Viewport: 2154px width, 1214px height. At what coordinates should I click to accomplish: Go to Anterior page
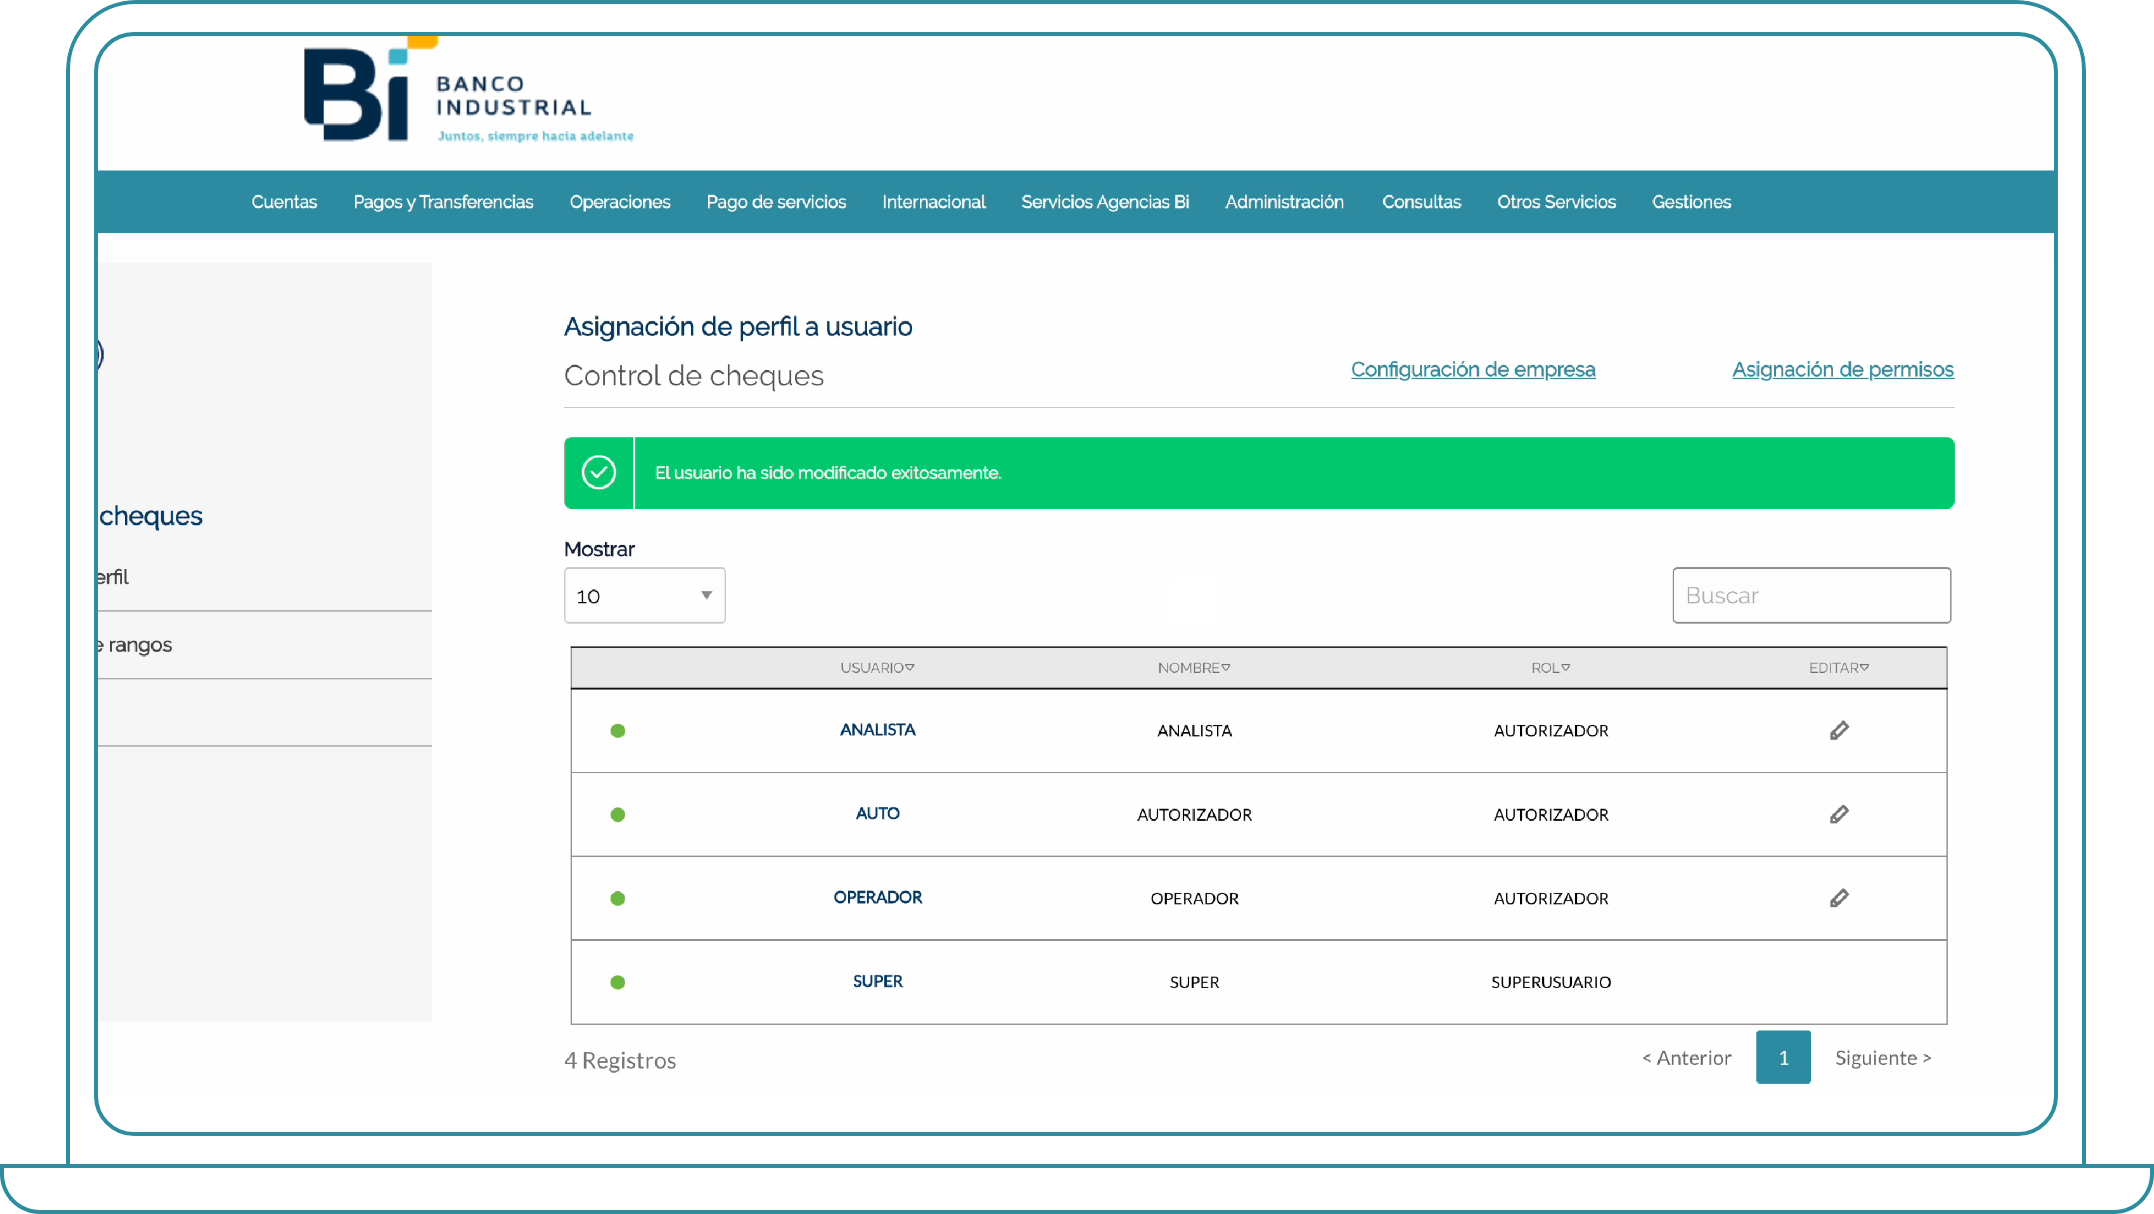pos(1687,1058)
